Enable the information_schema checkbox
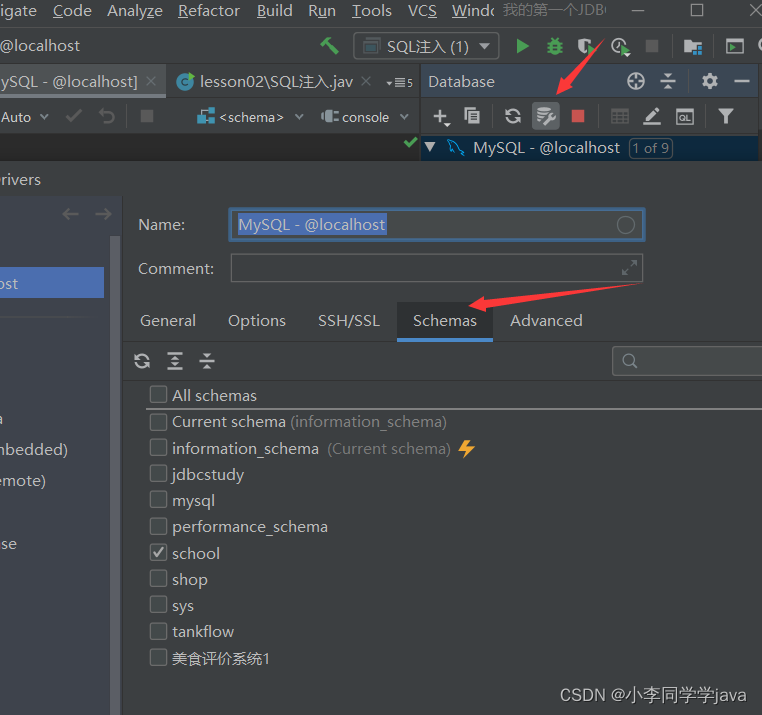 (x=158, y=447)
